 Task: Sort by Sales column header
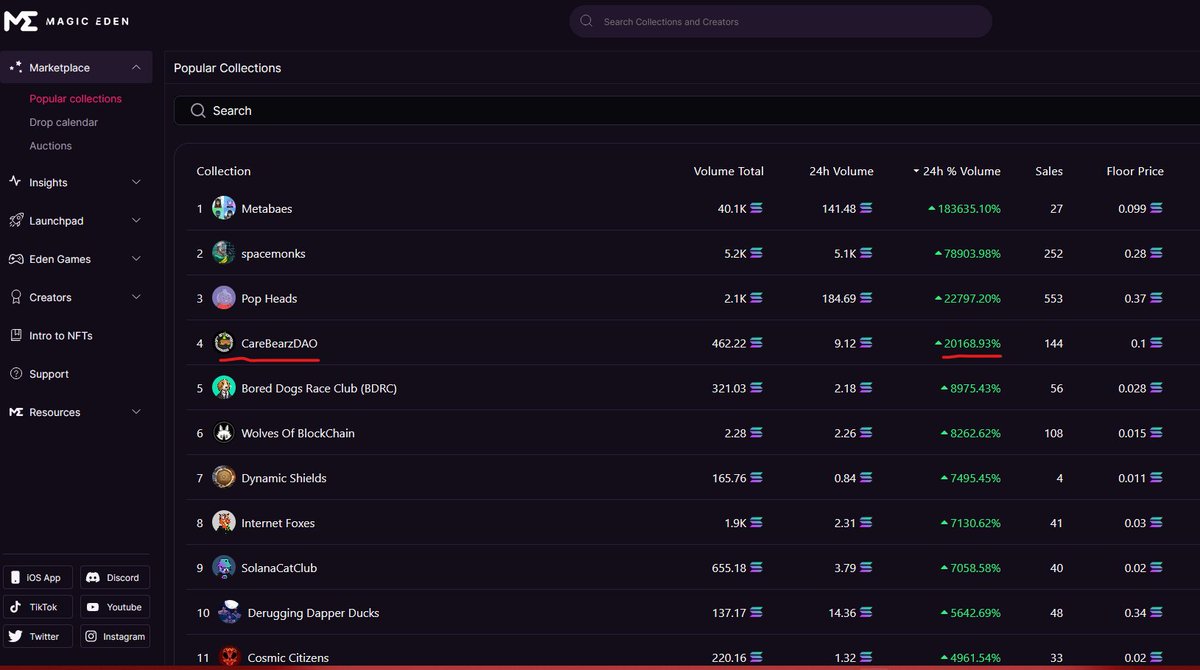[x=1049, y=171]
